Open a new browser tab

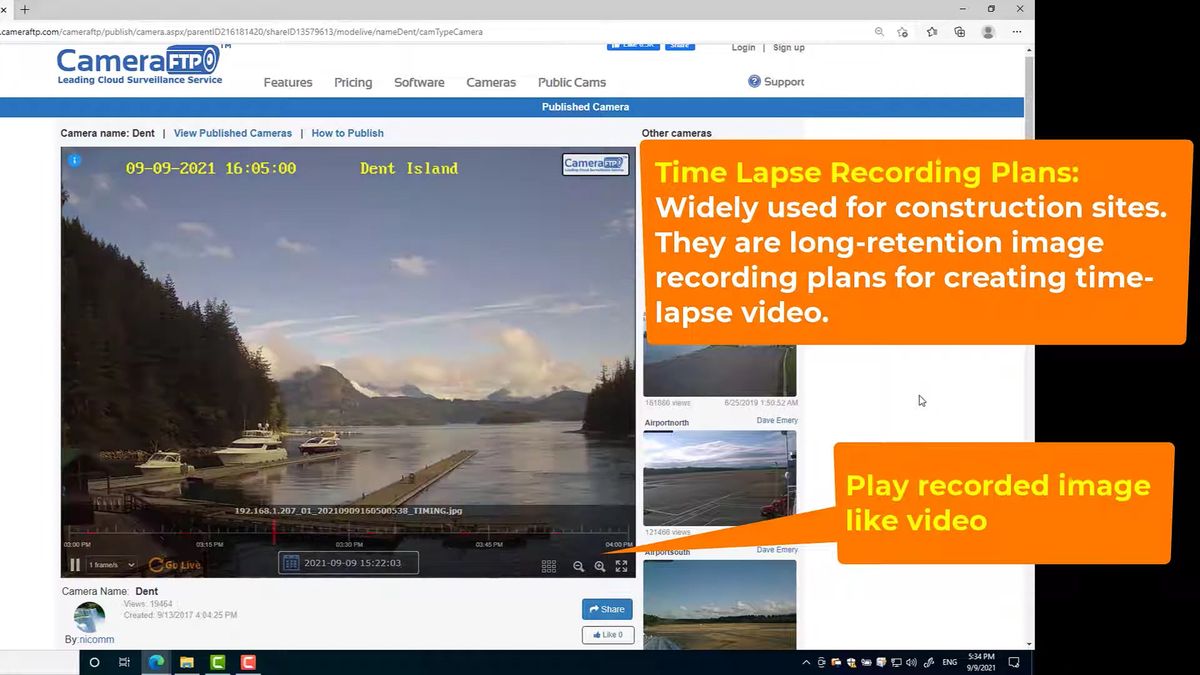coord(24,9)
